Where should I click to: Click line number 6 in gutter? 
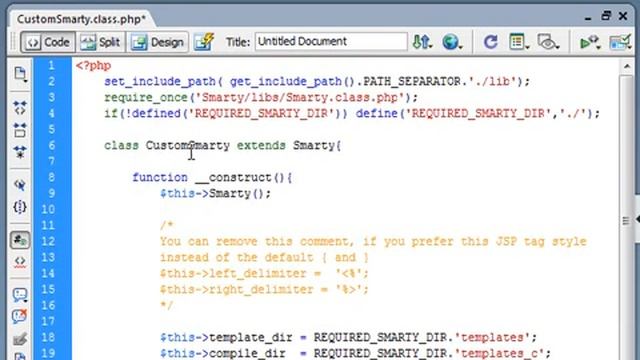51,145
